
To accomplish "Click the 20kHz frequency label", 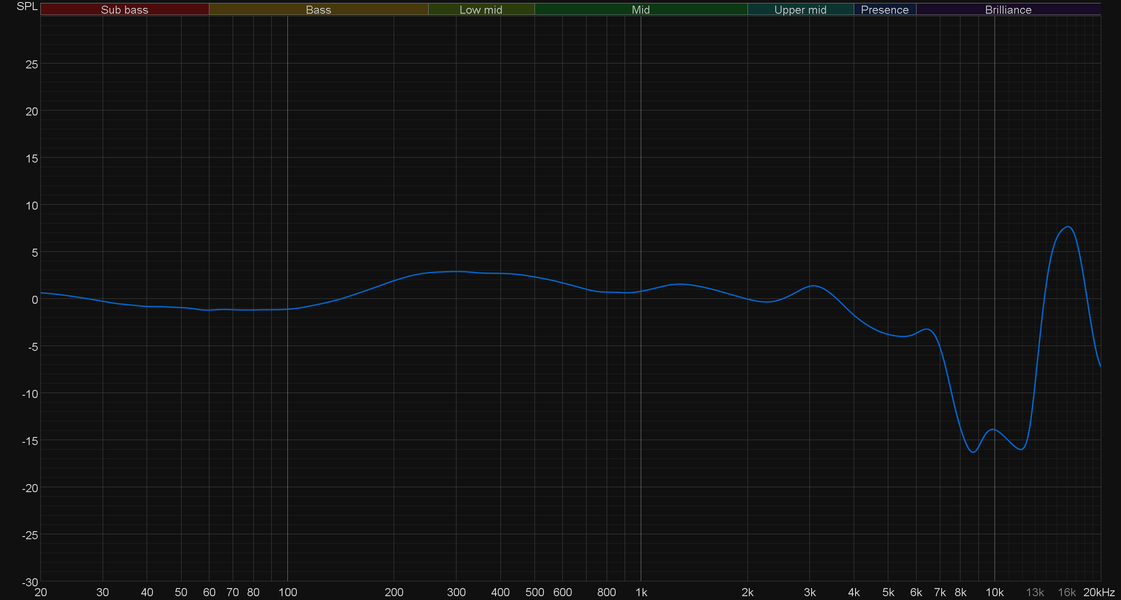I will (x=1099, y=592).
